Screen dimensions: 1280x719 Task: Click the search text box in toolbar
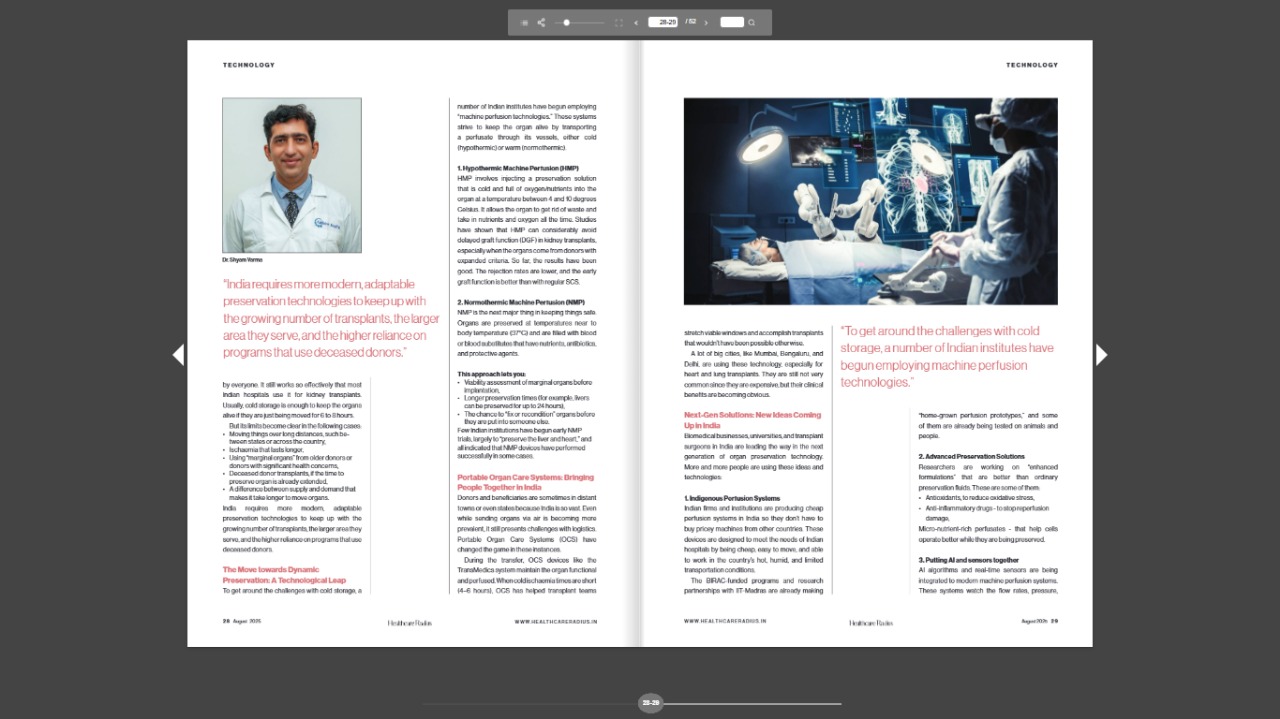[x=731, y=22]
